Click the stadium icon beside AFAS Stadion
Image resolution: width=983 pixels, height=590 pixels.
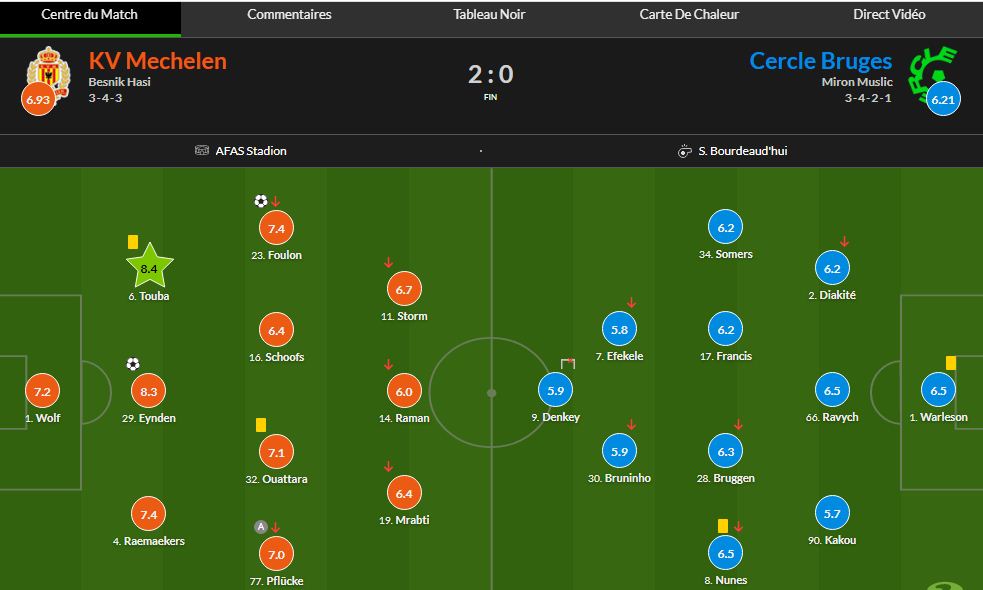(x=202, y=151)
